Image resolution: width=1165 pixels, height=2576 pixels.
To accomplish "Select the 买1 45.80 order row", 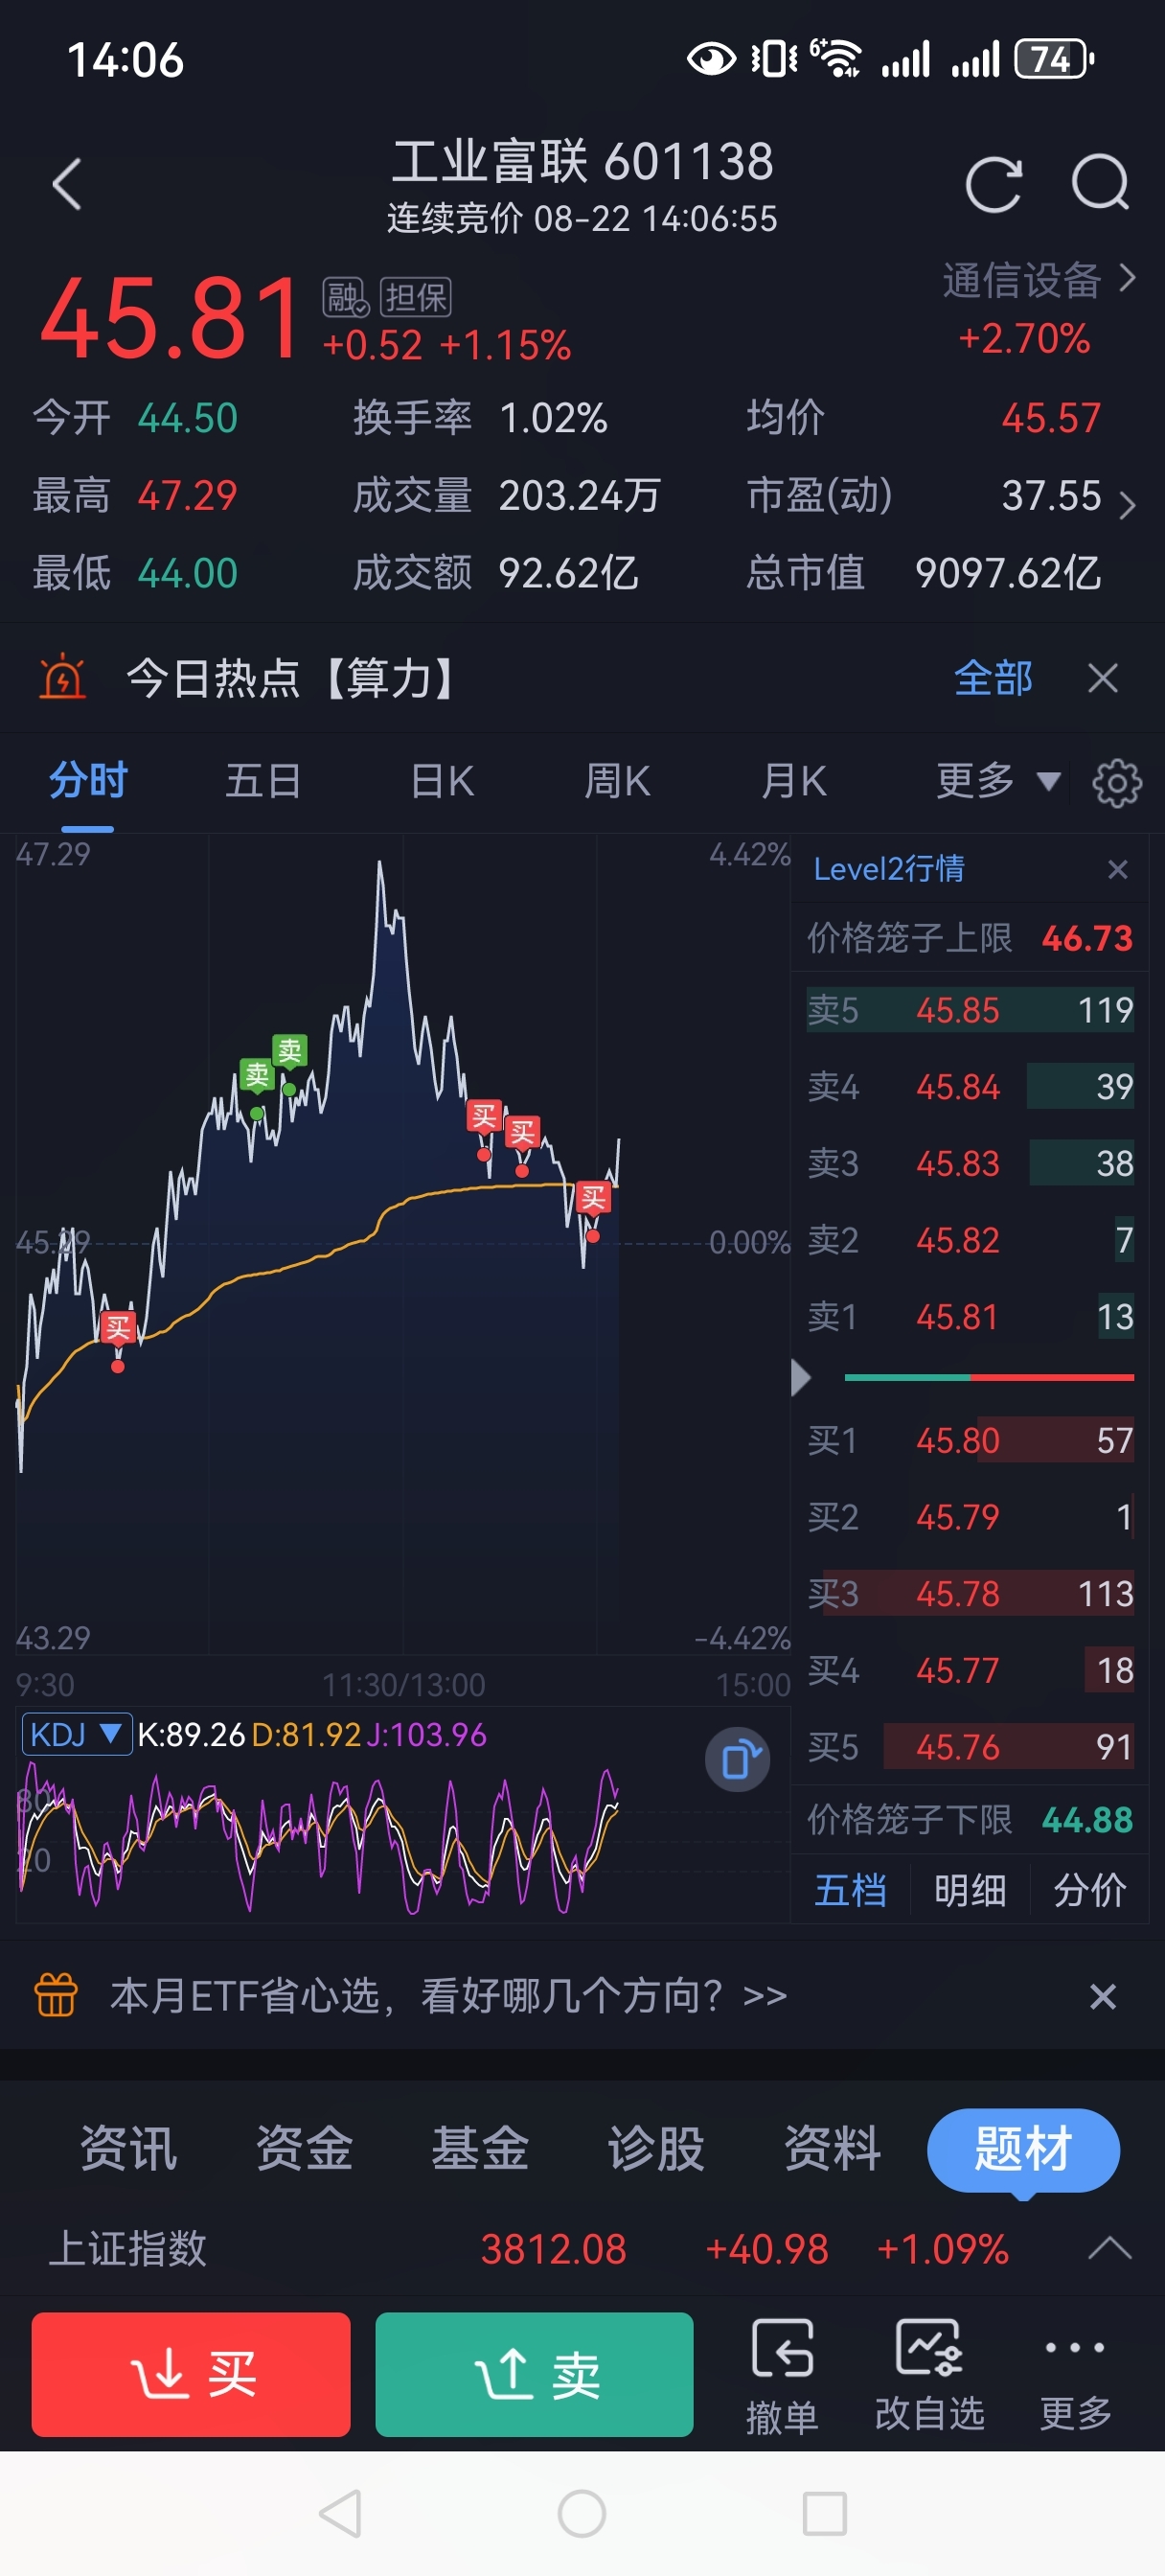I will coord(970,1440).
